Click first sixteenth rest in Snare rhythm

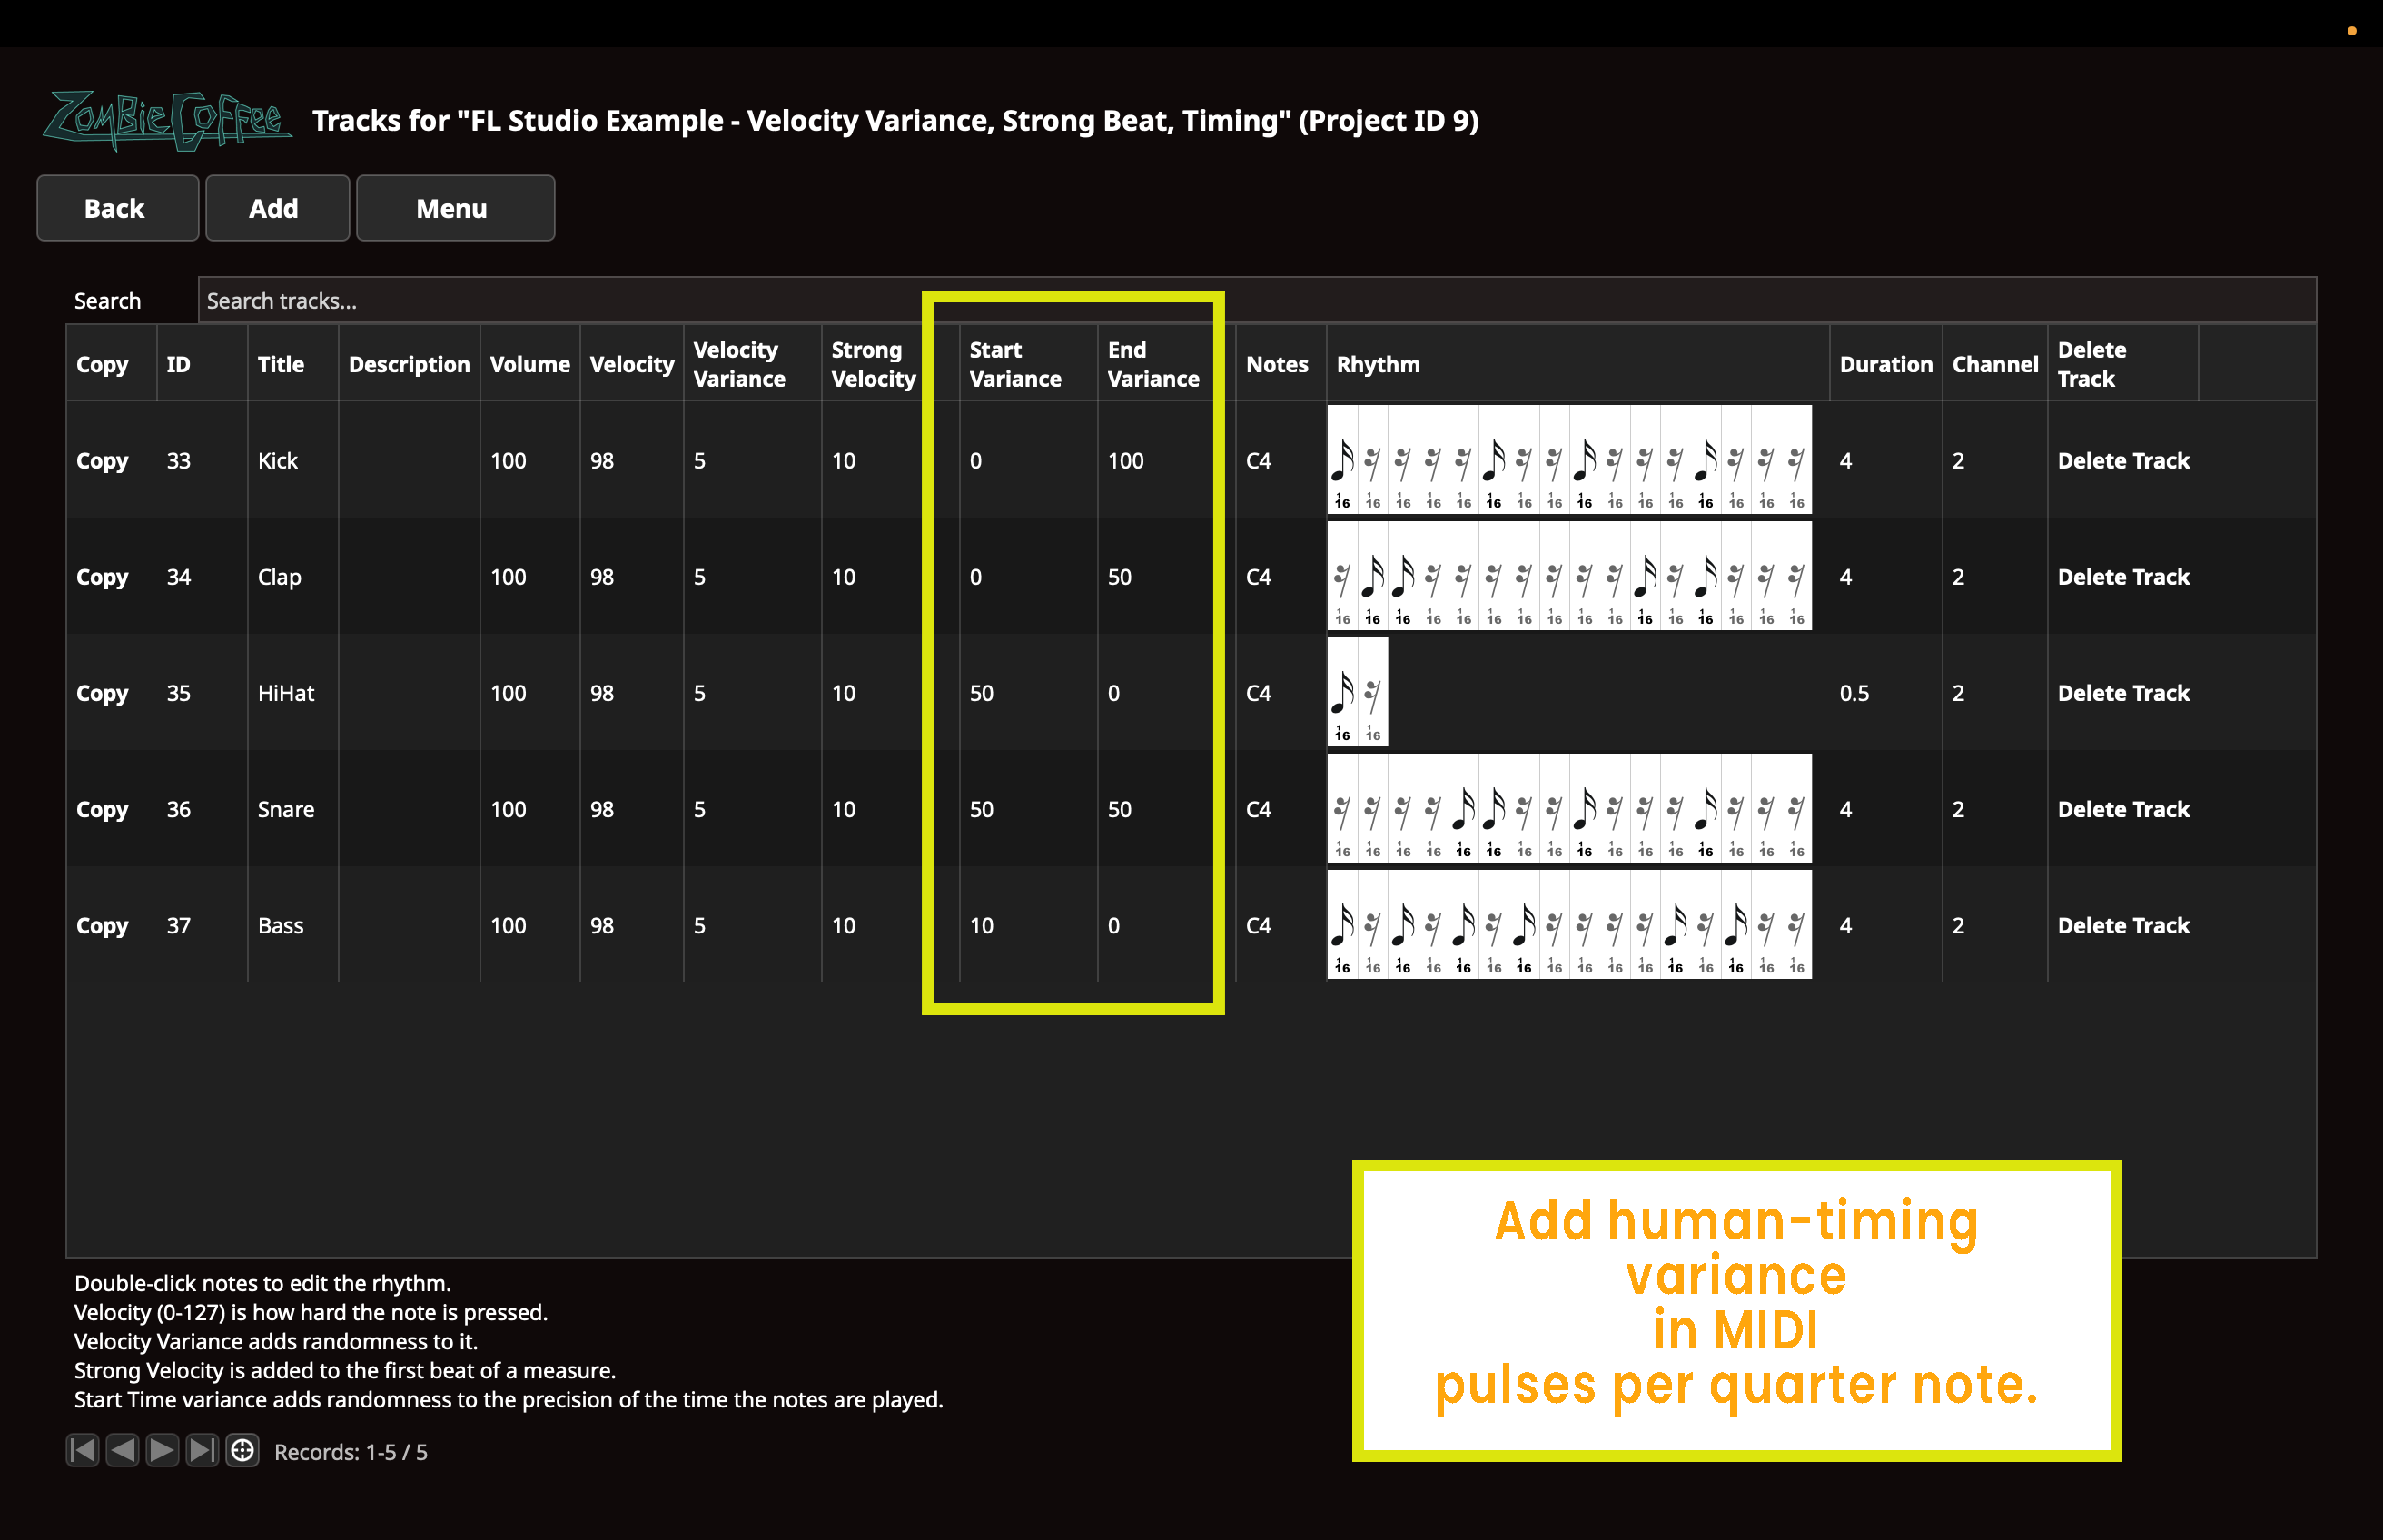[1342, 808]
